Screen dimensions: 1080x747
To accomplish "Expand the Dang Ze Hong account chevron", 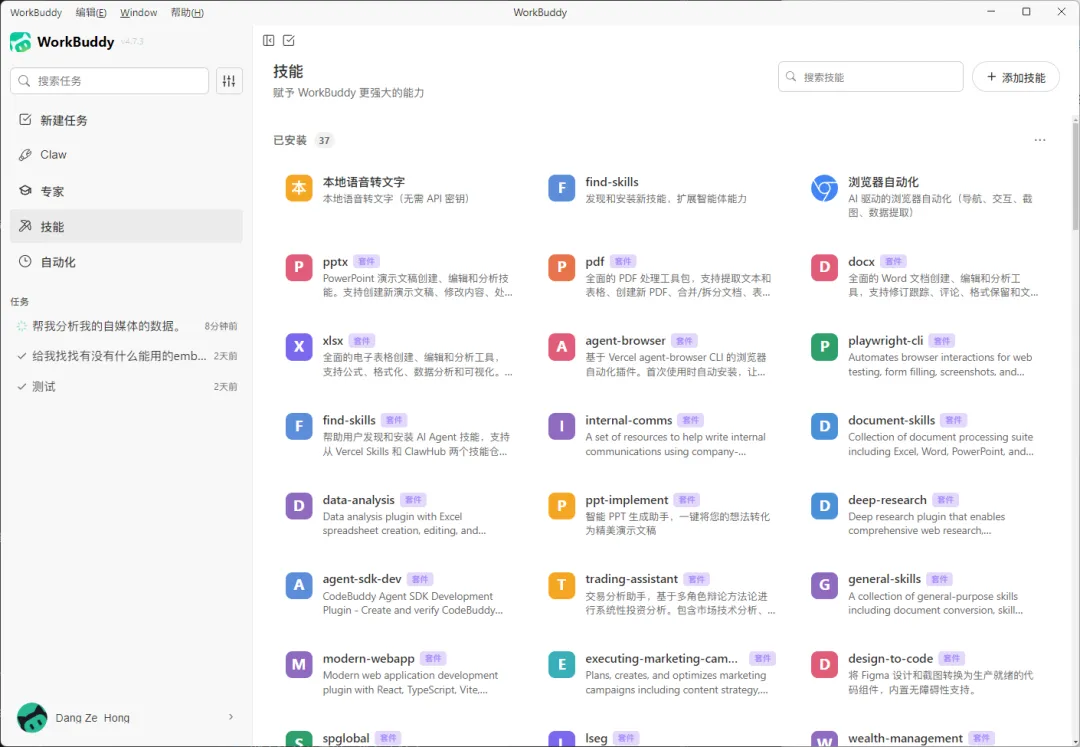I will [x=231, y=717].
